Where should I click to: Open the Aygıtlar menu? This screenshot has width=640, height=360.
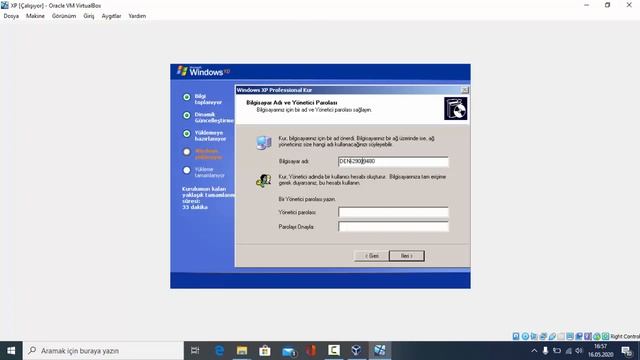pos(111,16)
